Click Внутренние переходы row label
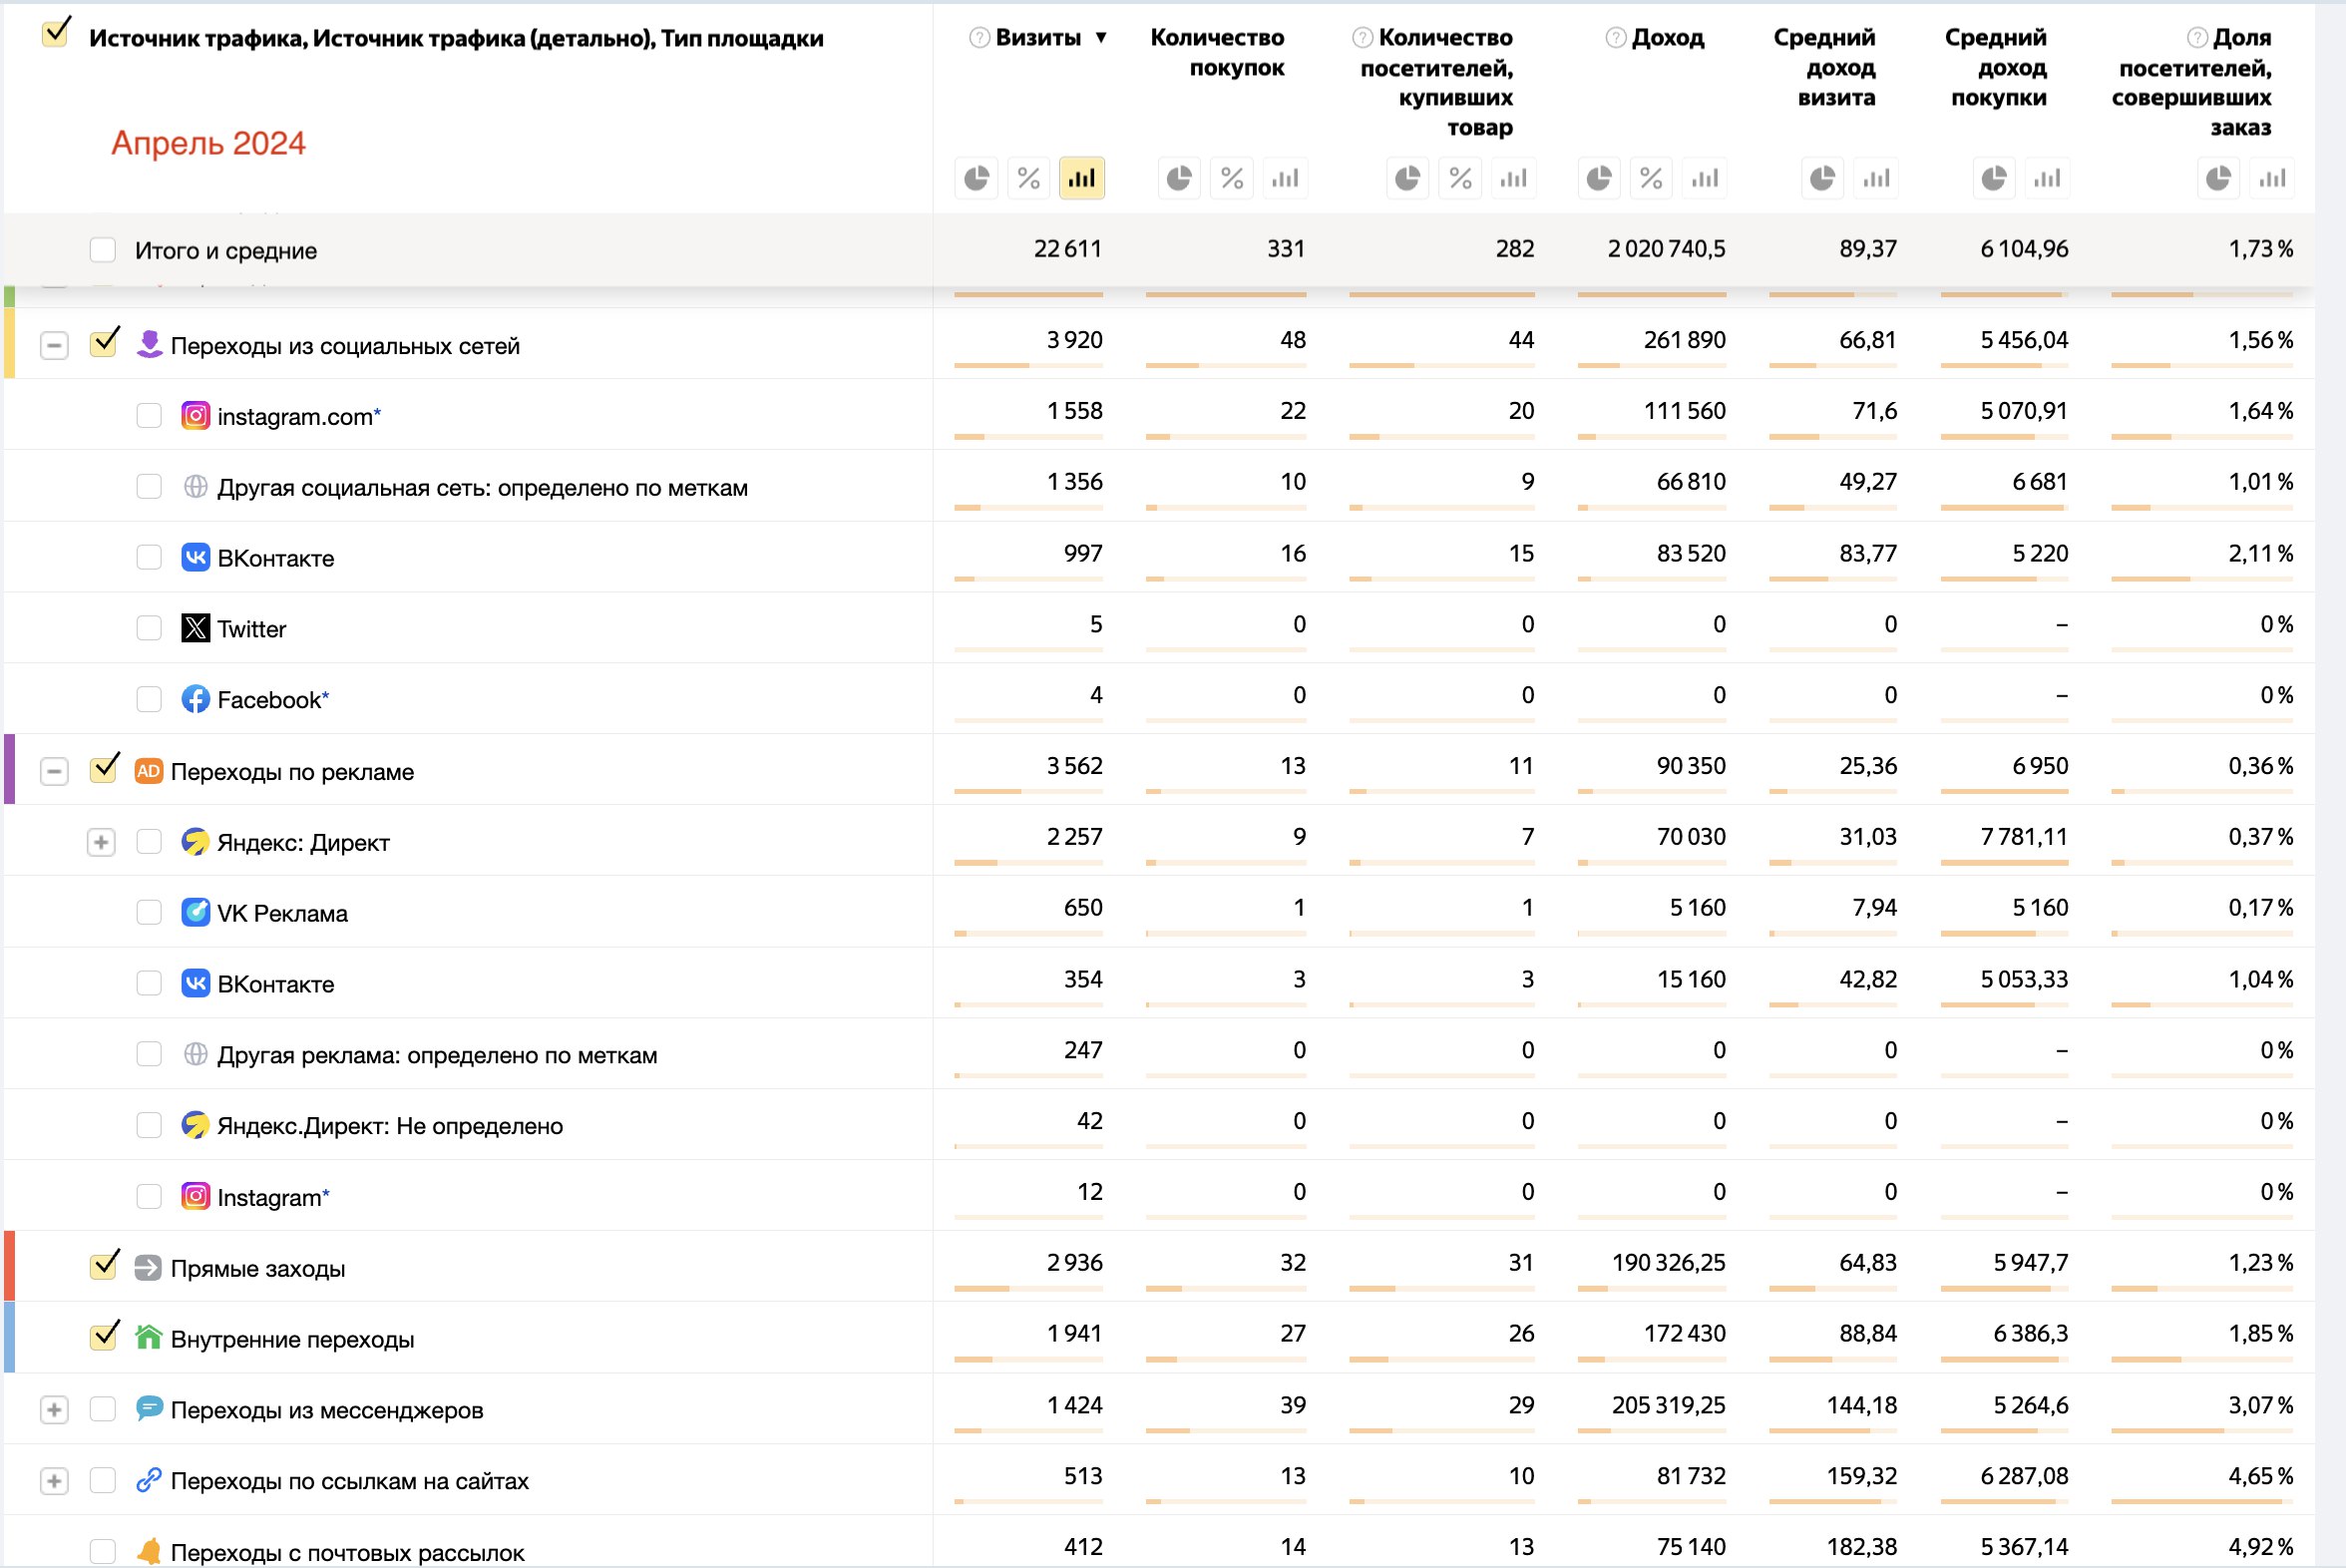The width and height of the screenshot is (2346, 1568). (292, 1339)
